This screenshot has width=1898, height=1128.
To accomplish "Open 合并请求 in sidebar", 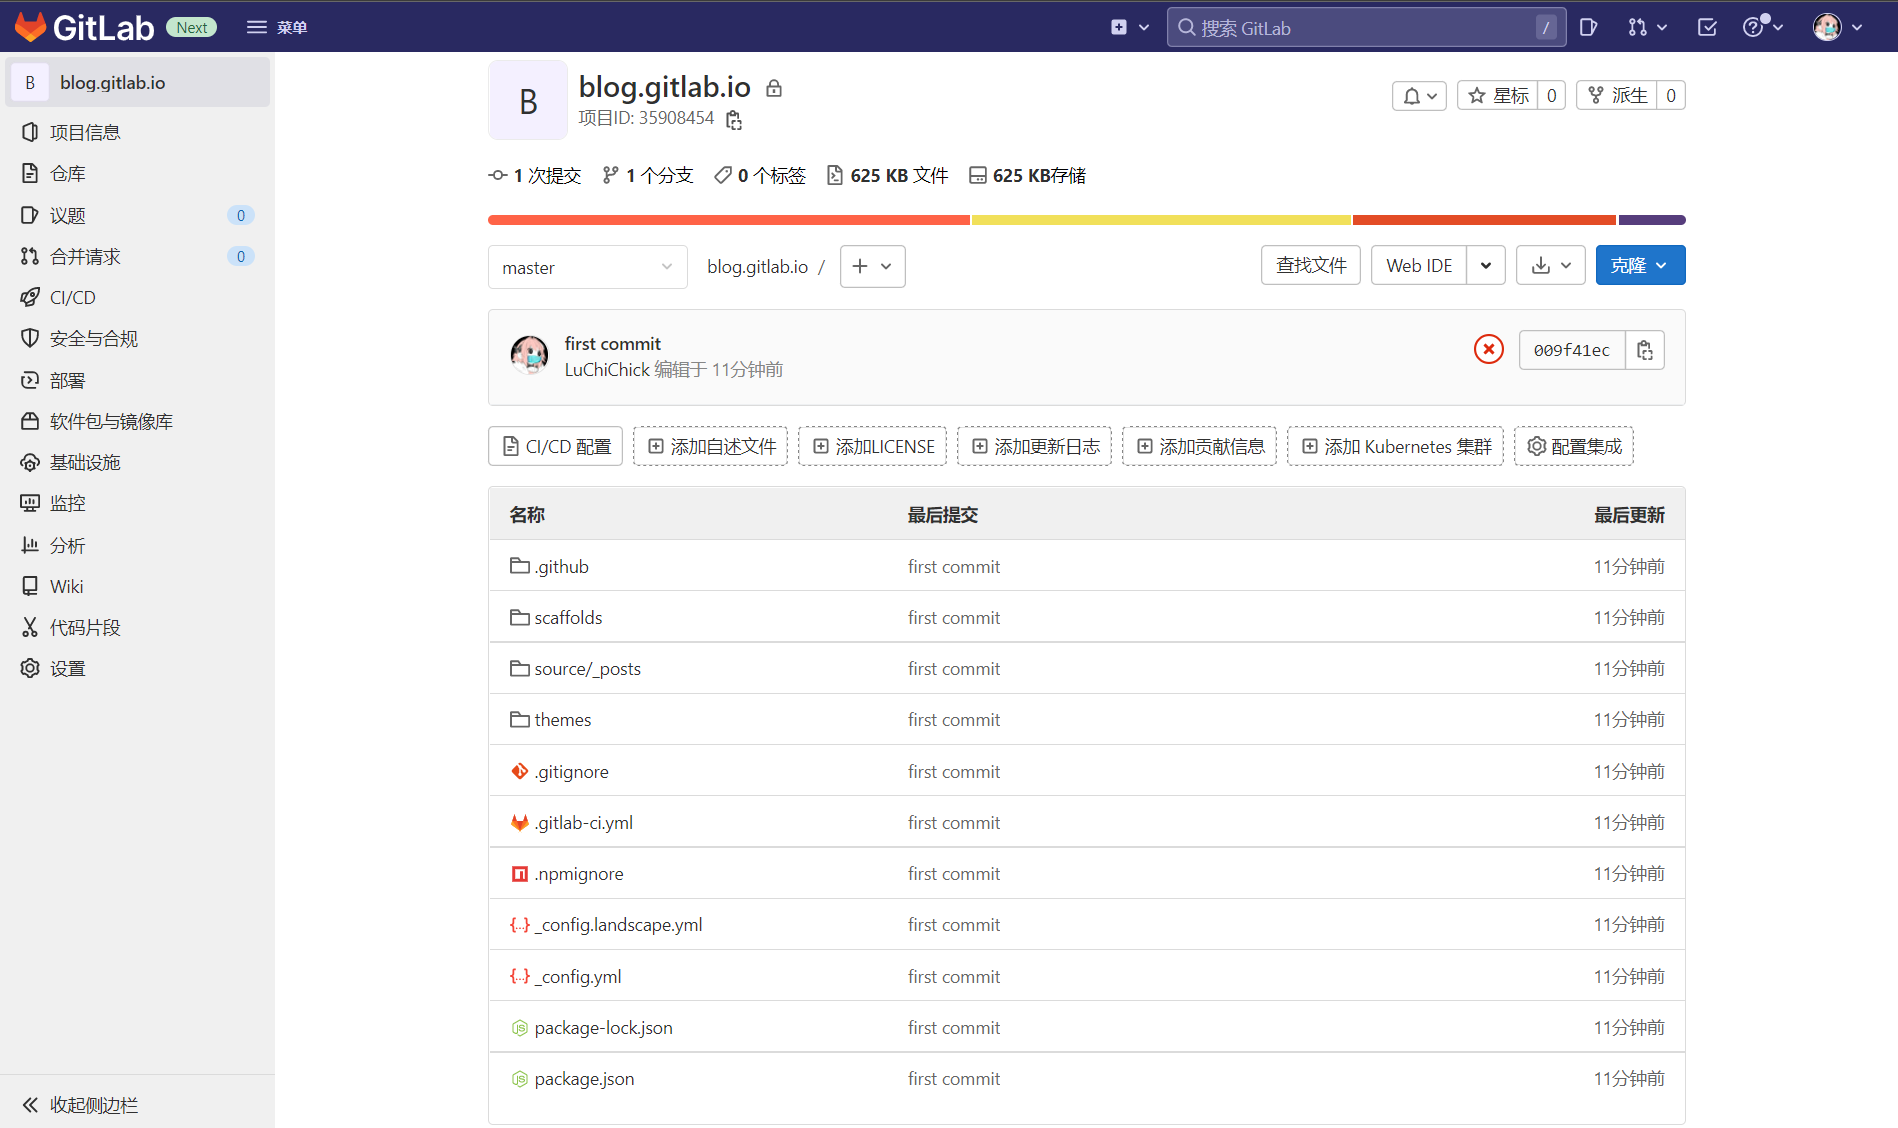I will [137, 256].
